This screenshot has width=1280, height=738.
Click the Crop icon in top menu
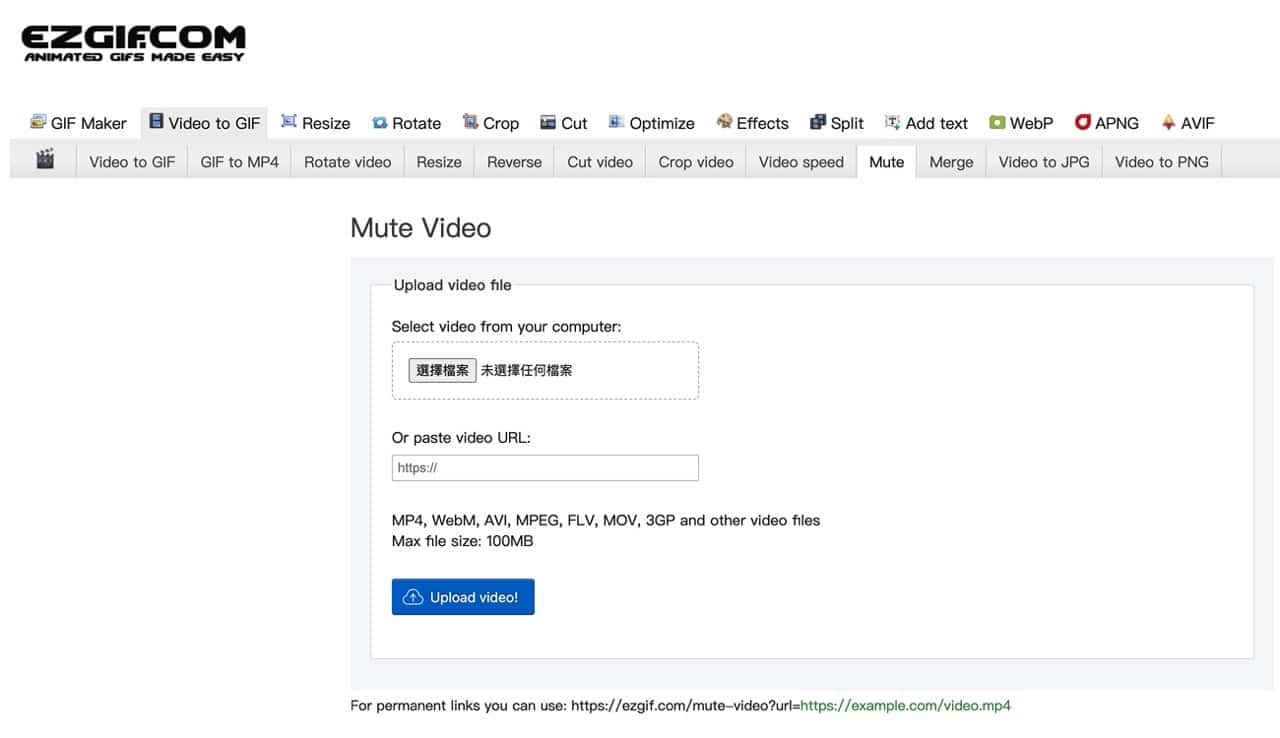(470, 122)
